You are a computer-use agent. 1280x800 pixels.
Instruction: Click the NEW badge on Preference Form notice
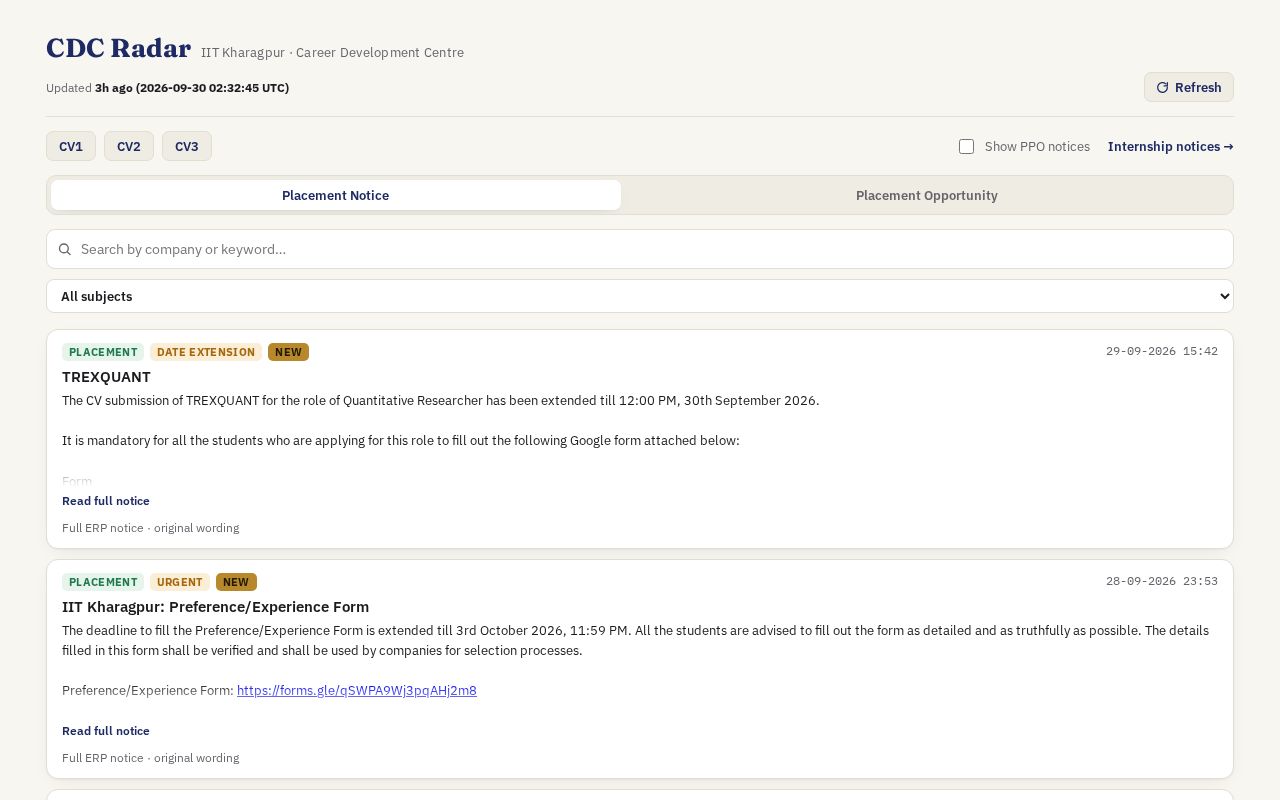(x=236, y=582)
